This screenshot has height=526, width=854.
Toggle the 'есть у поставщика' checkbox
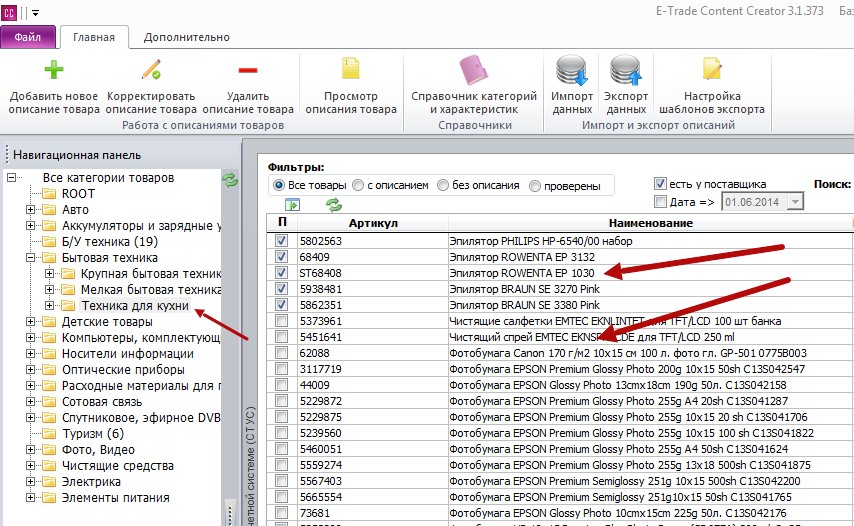pyautogui.click(x=660, y=184)
